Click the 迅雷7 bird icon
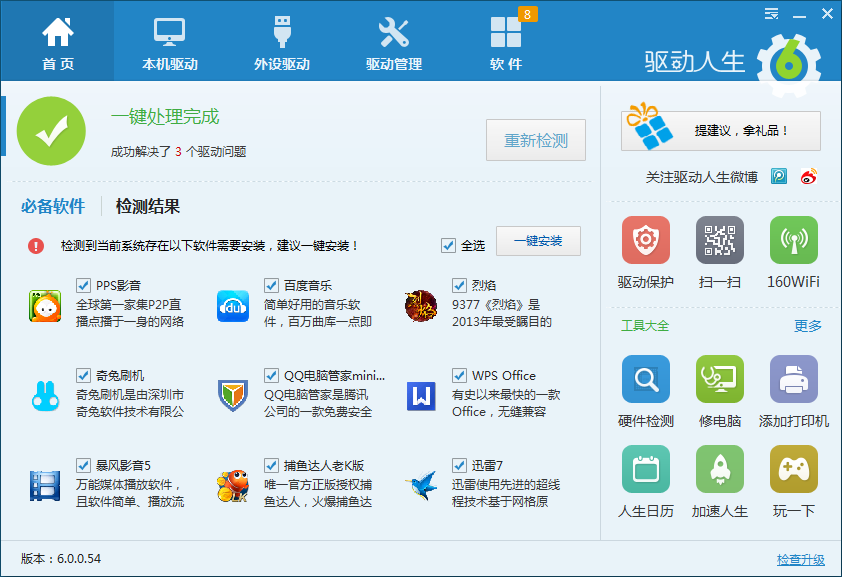Screen dimensions: 842x577 coord(421,486)
